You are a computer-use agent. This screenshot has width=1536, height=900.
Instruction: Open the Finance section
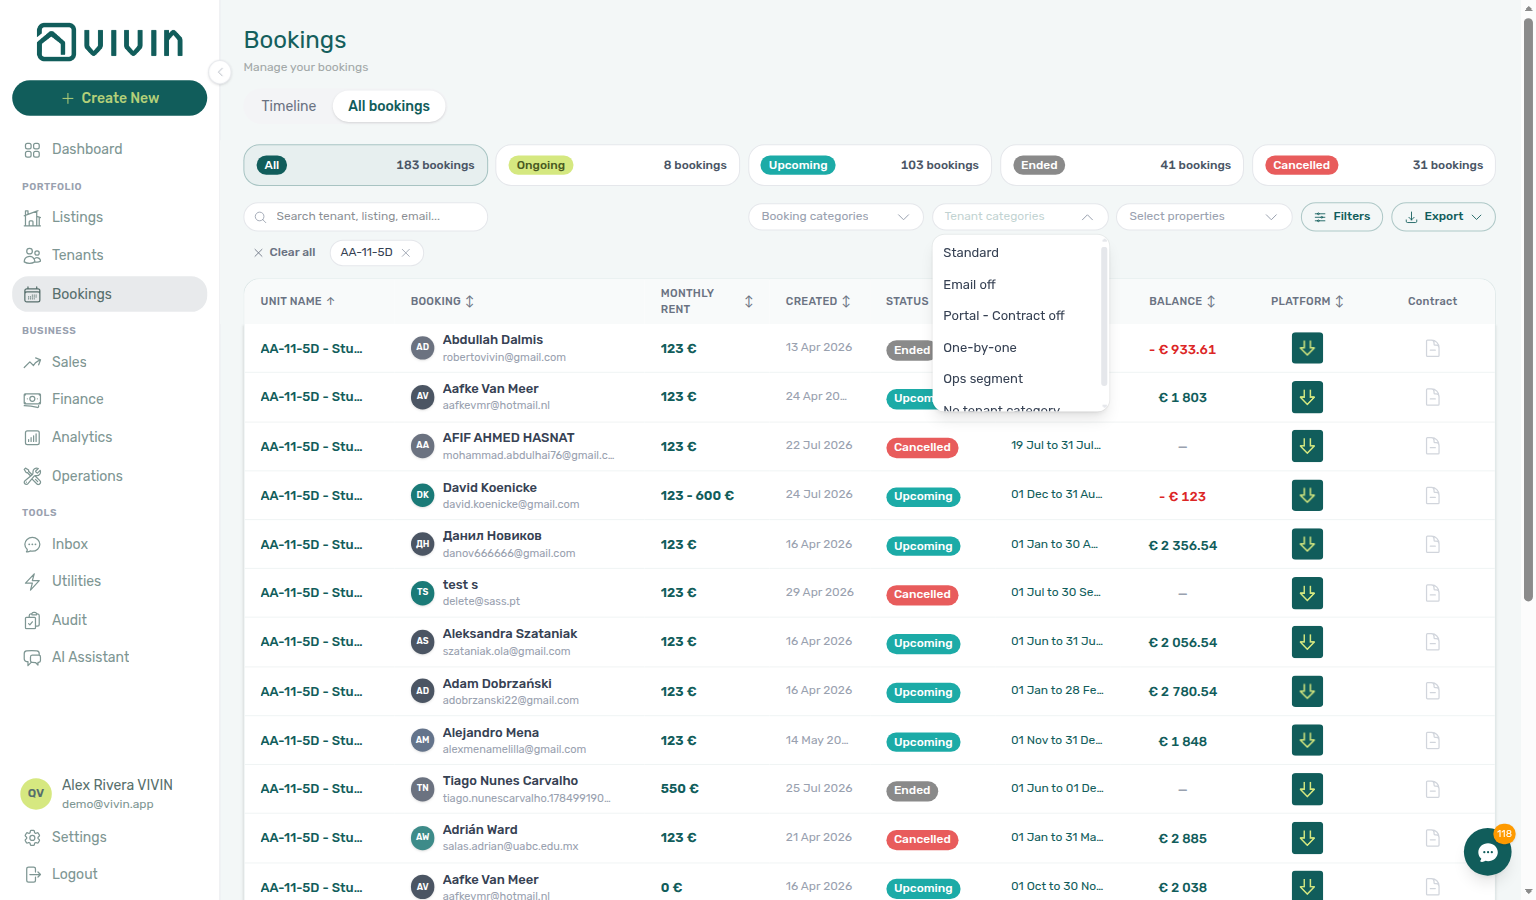[77, 399]
